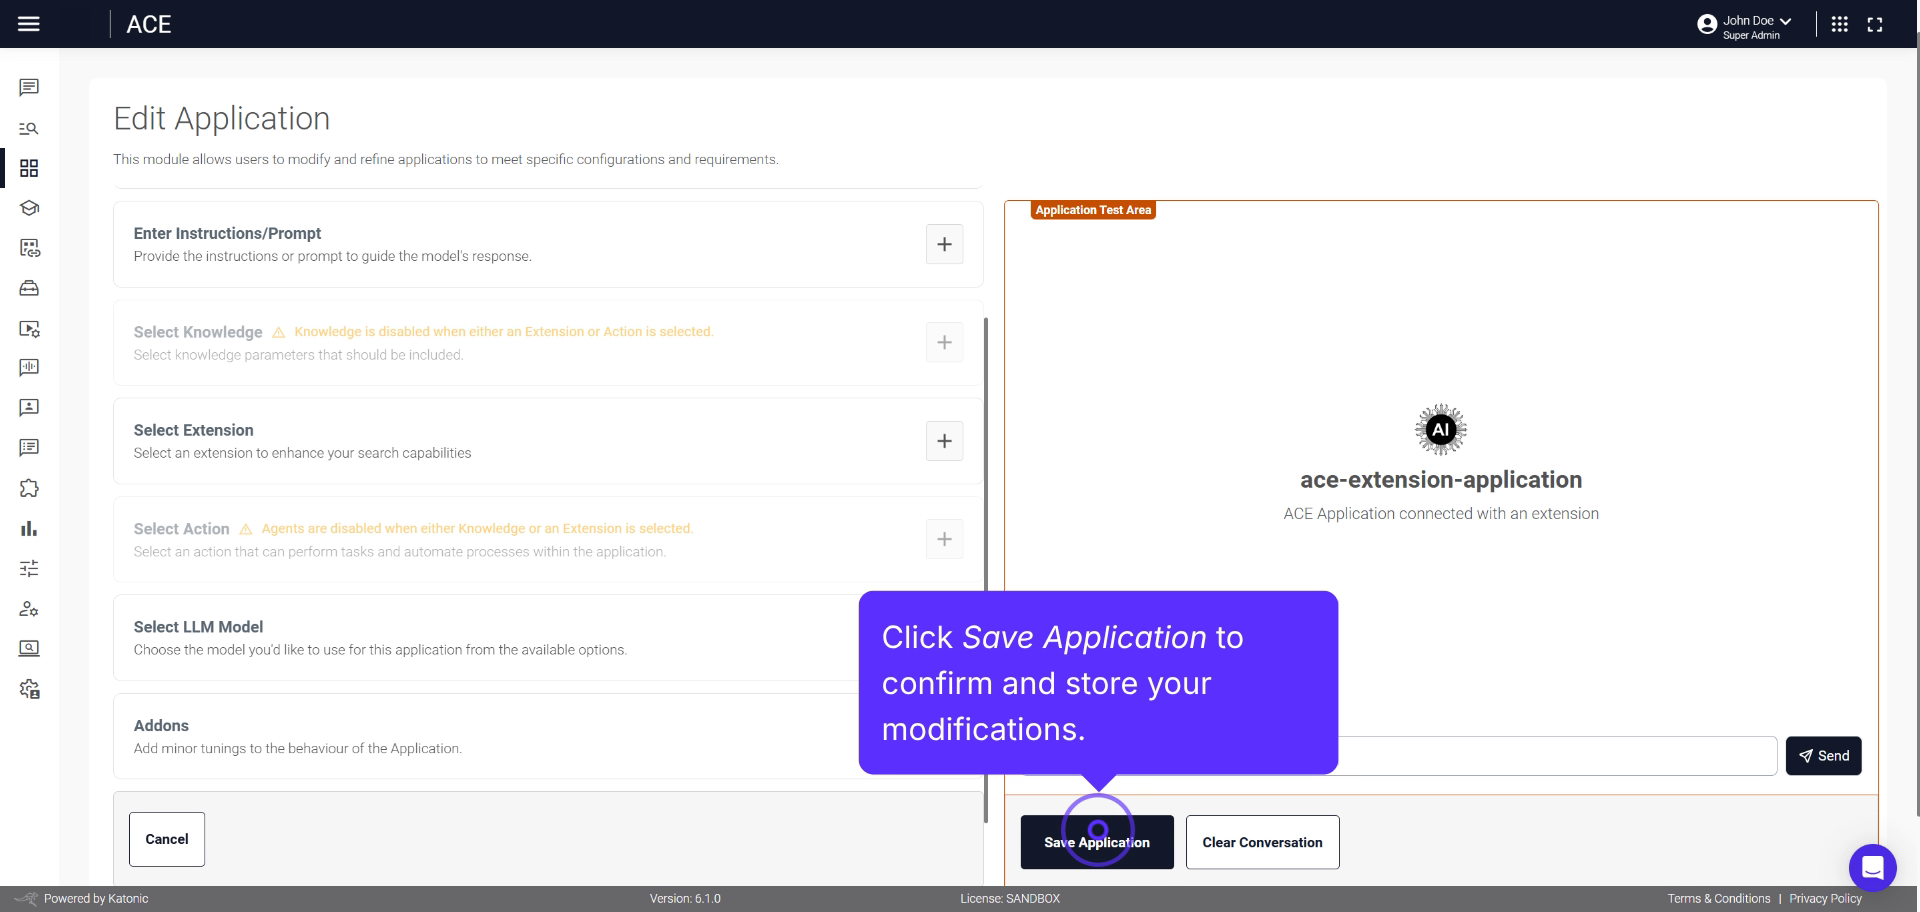Open the extensions puzzle-piece sidebar icon
The image size is (1920, 912).
tap(29, 488)
